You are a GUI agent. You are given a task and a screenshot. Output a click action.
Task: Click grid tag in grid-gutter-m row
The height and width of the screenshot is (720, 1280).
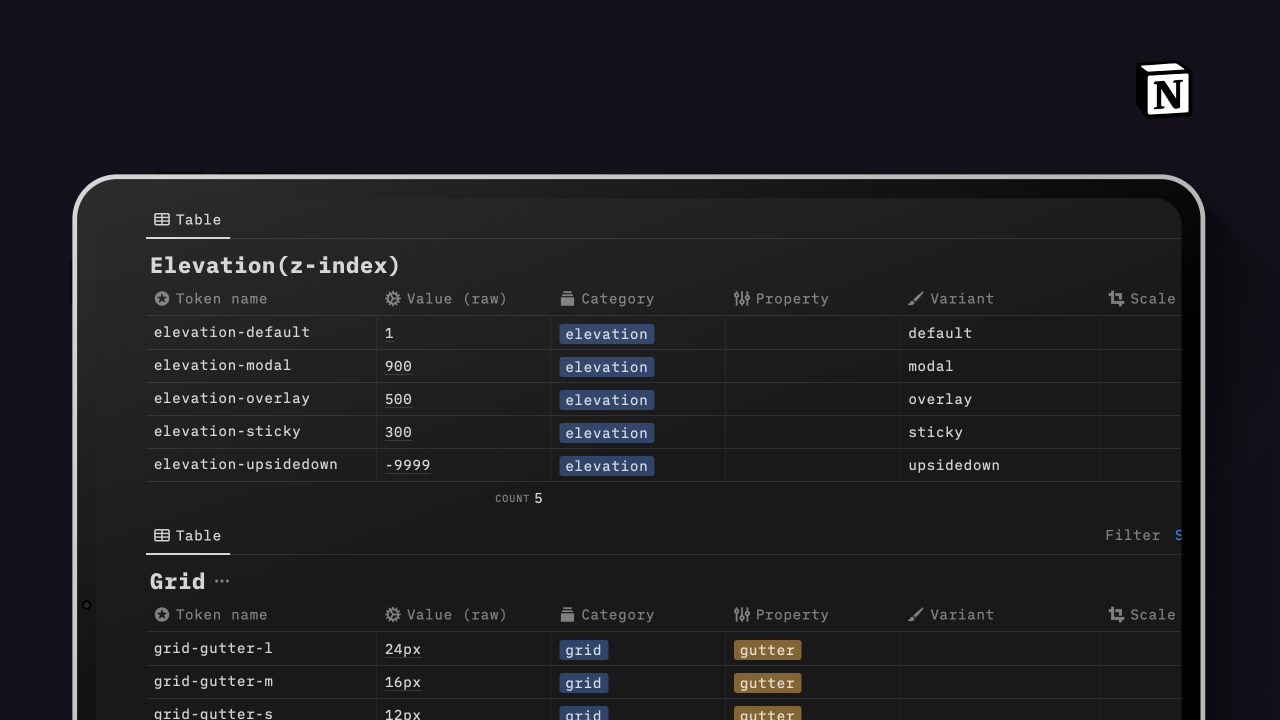point(584,683)
